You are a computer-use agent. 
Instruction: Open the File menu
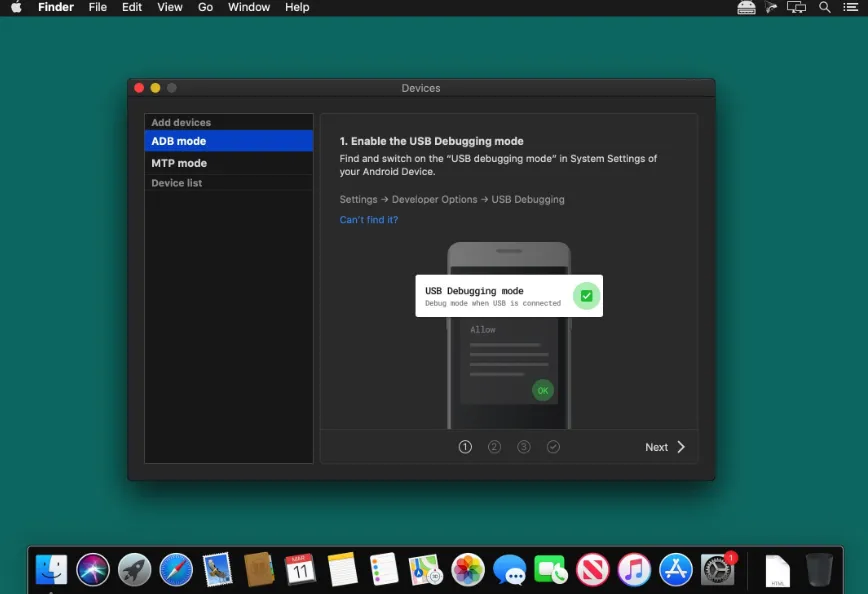pos(97,7)
